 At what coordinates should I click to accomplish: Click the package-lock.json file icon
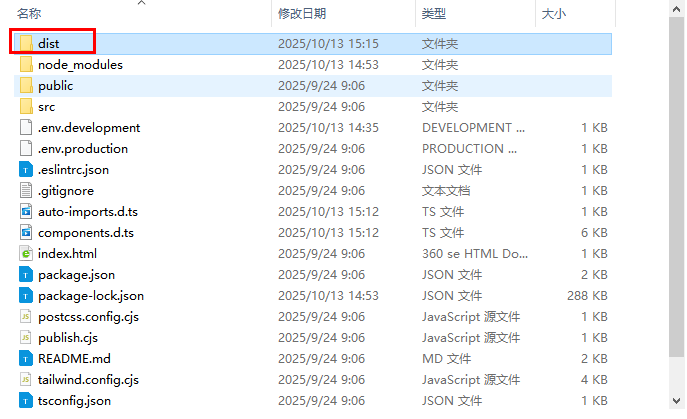tap(26, 296)
